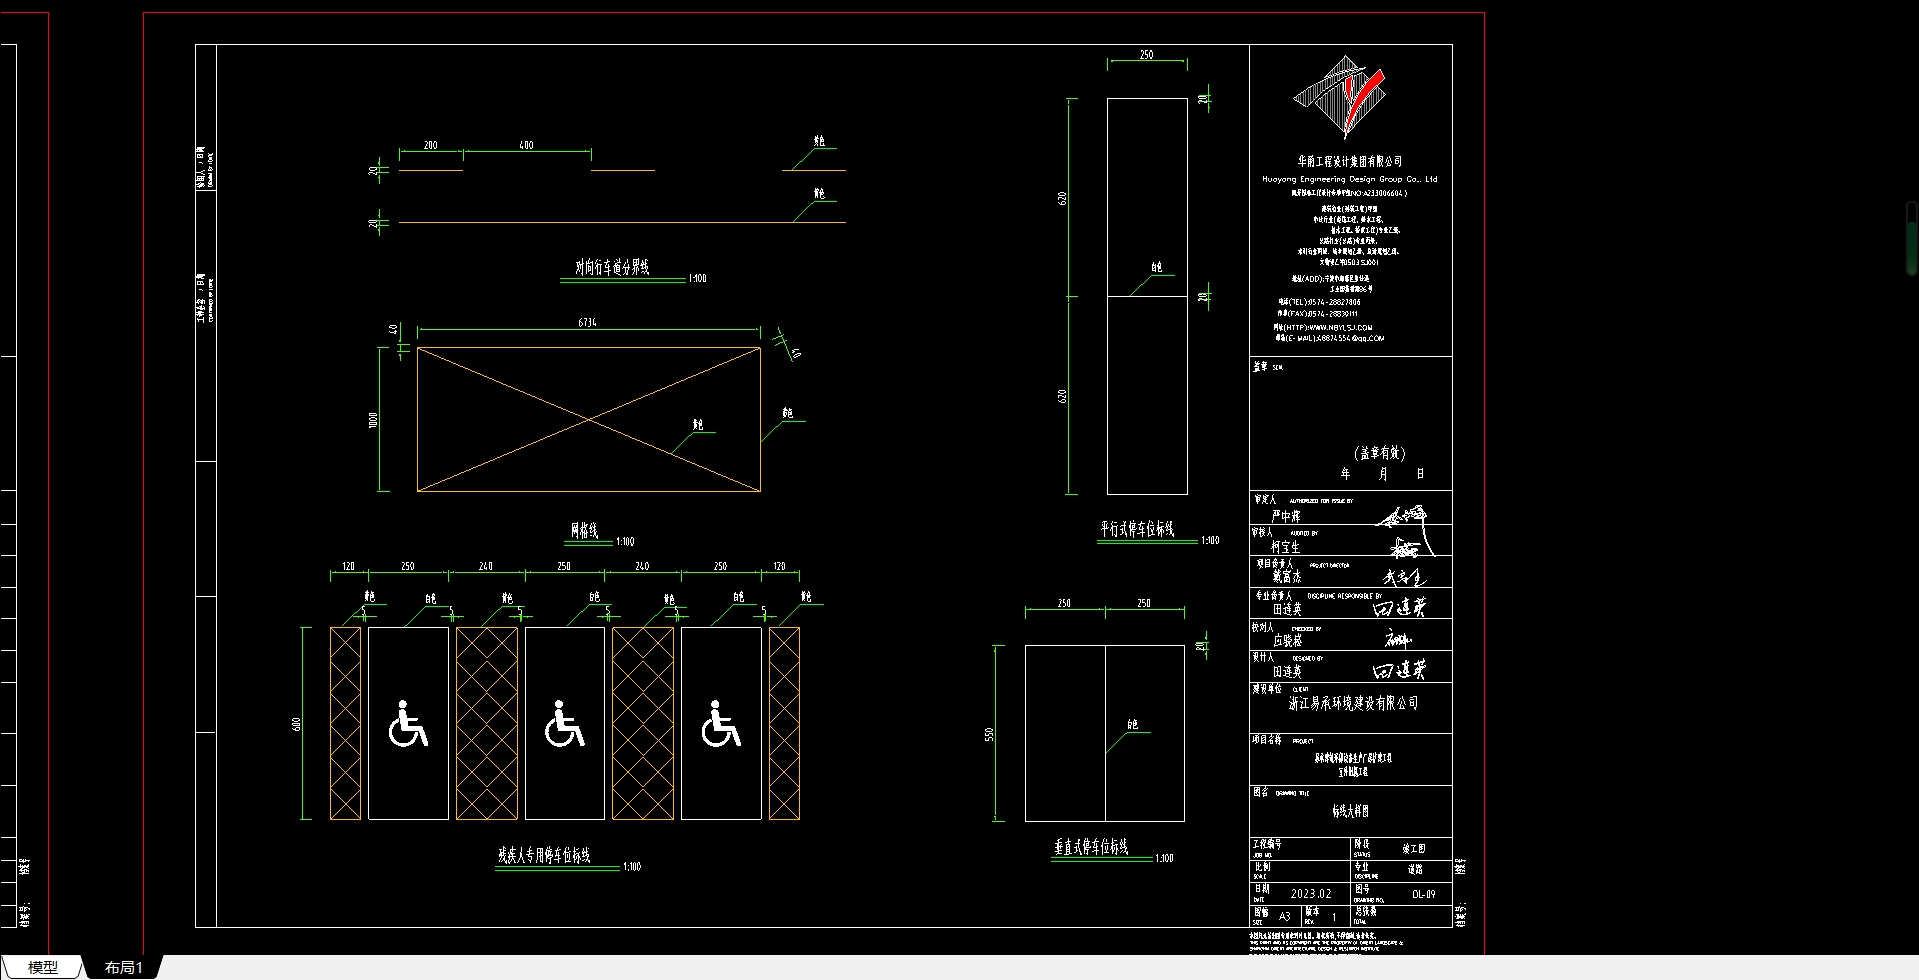Click the approver name 严中辉
This screenshot has width=1919, height=980.
[1286, 517]
